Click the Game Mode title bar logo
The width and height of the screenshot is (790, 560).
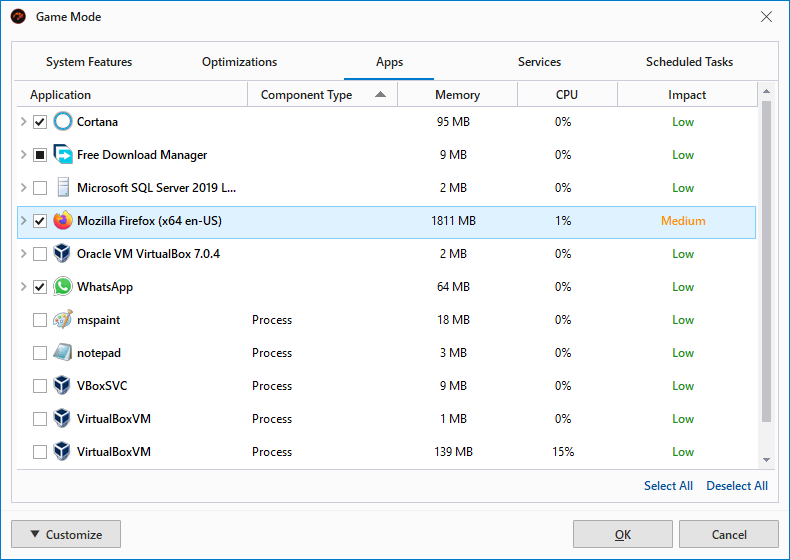(18, 17)
